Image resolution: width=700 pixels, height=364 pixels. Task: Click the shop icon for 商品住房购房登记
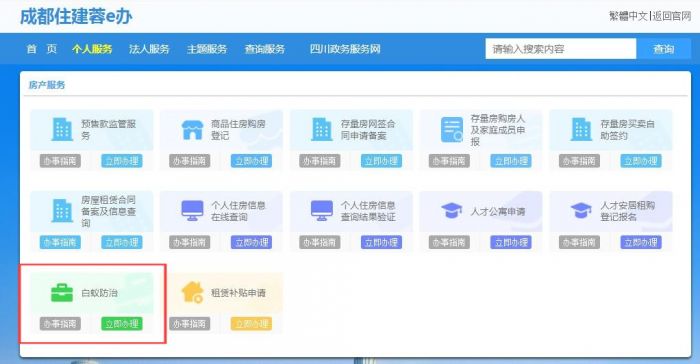192,130
